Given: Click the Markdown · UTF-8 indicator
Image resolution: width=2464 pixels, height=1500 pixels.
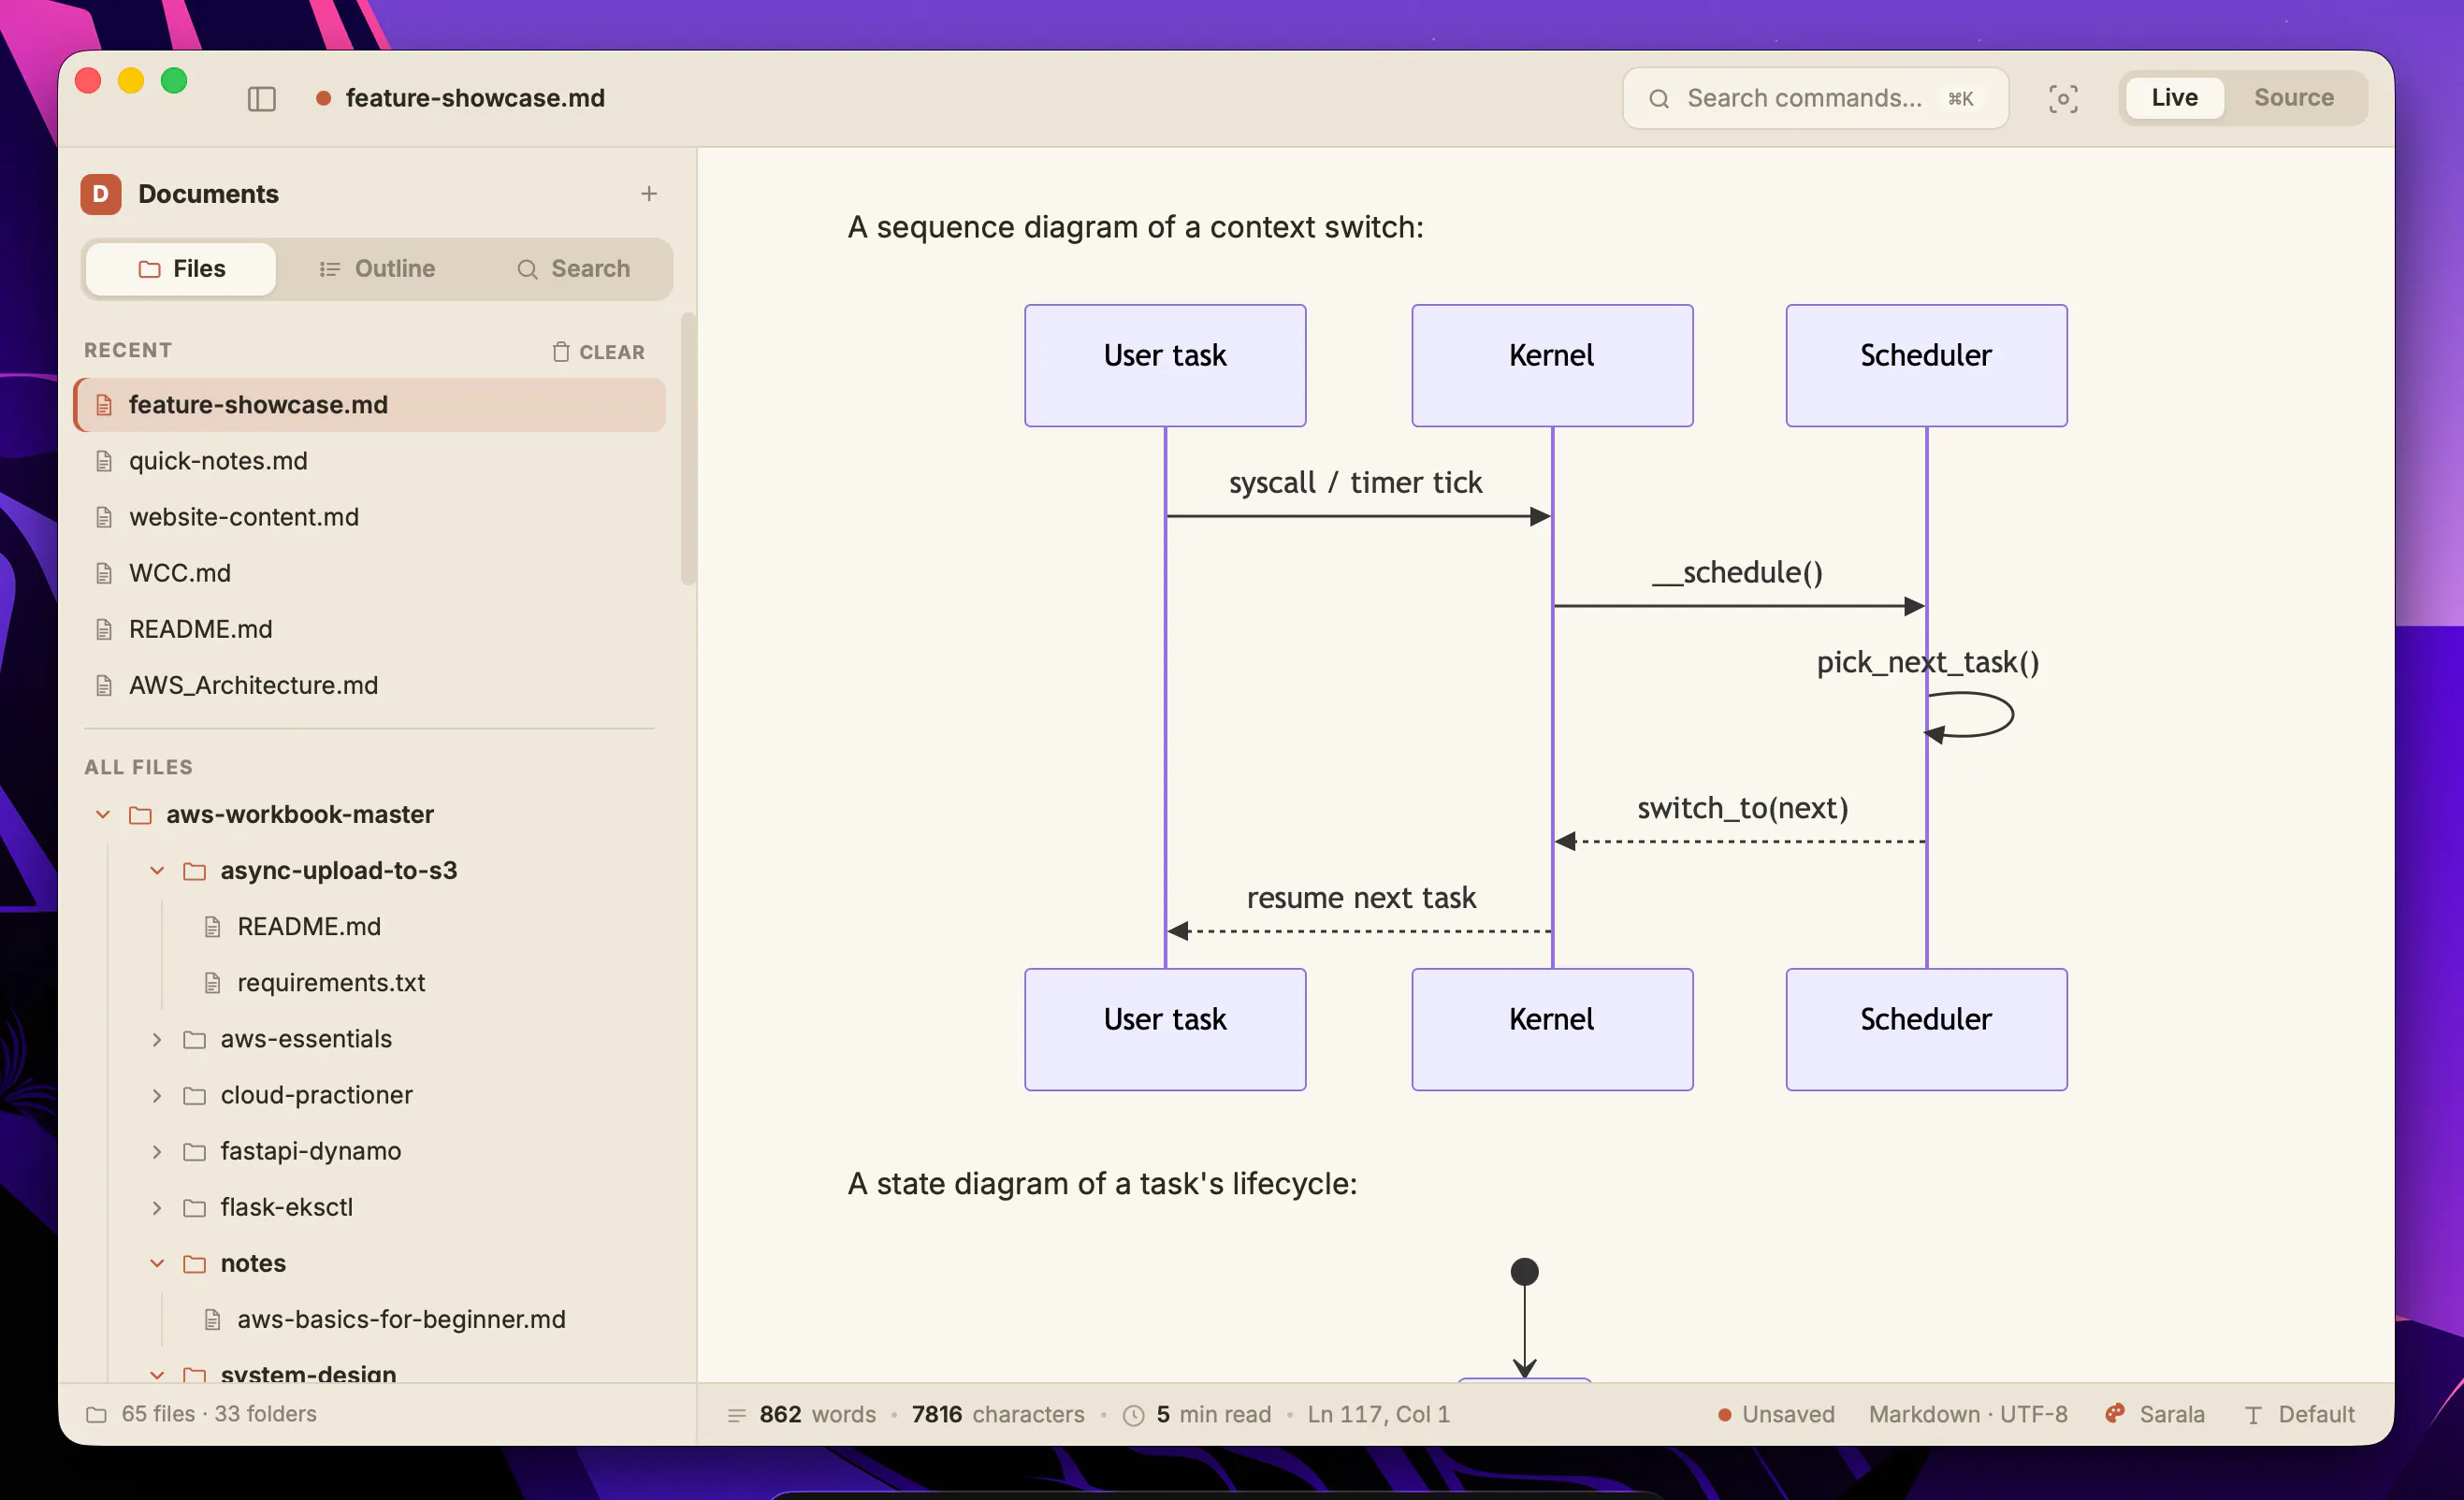Looking at the screenshot, I should coord(1968,1414).
